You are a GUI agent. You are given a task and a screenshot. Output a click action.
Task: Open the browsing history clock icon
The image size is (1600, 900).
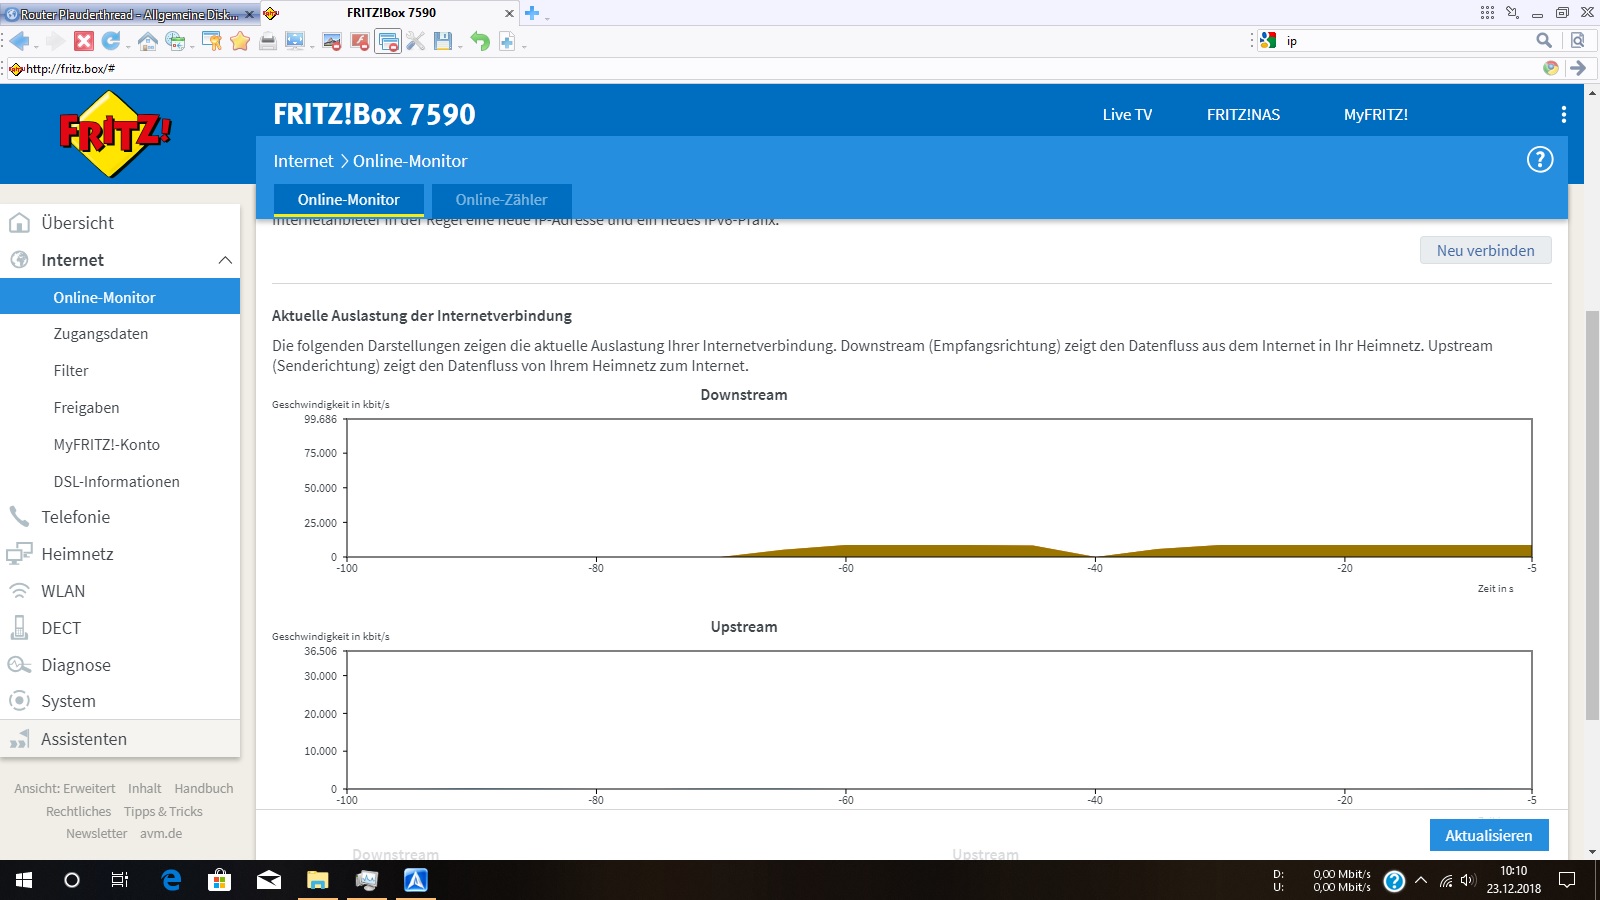pyautogui.click(x=176, y=41)
